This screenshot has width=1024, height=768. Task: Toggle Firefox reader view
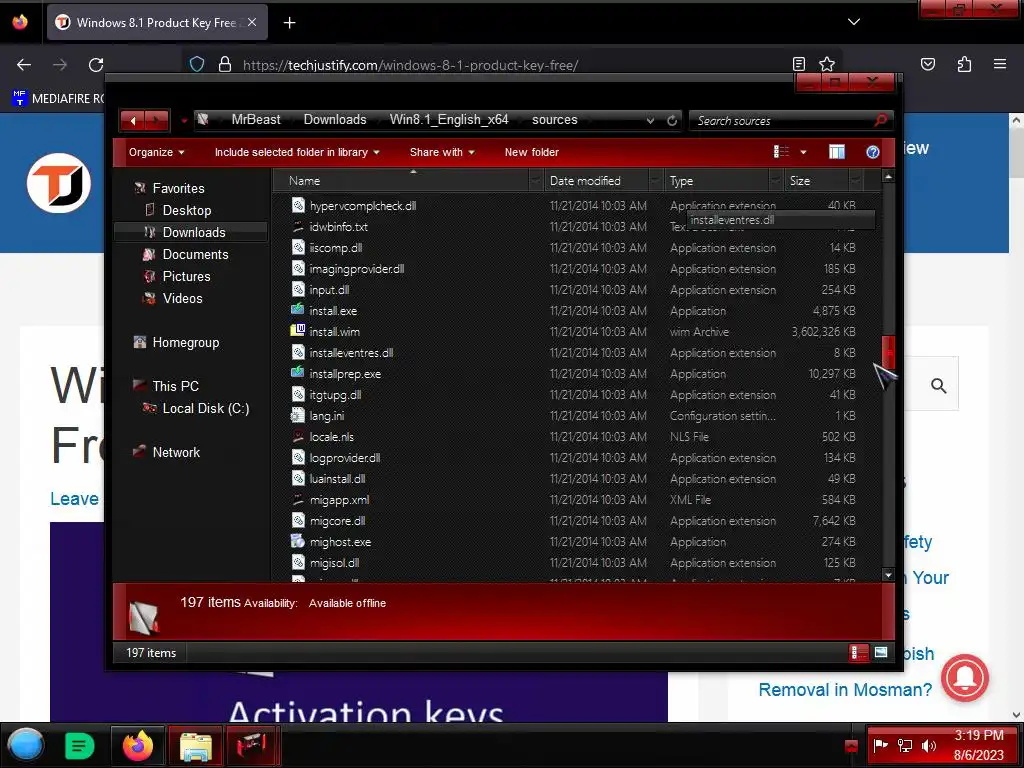[x=799, y=64]
